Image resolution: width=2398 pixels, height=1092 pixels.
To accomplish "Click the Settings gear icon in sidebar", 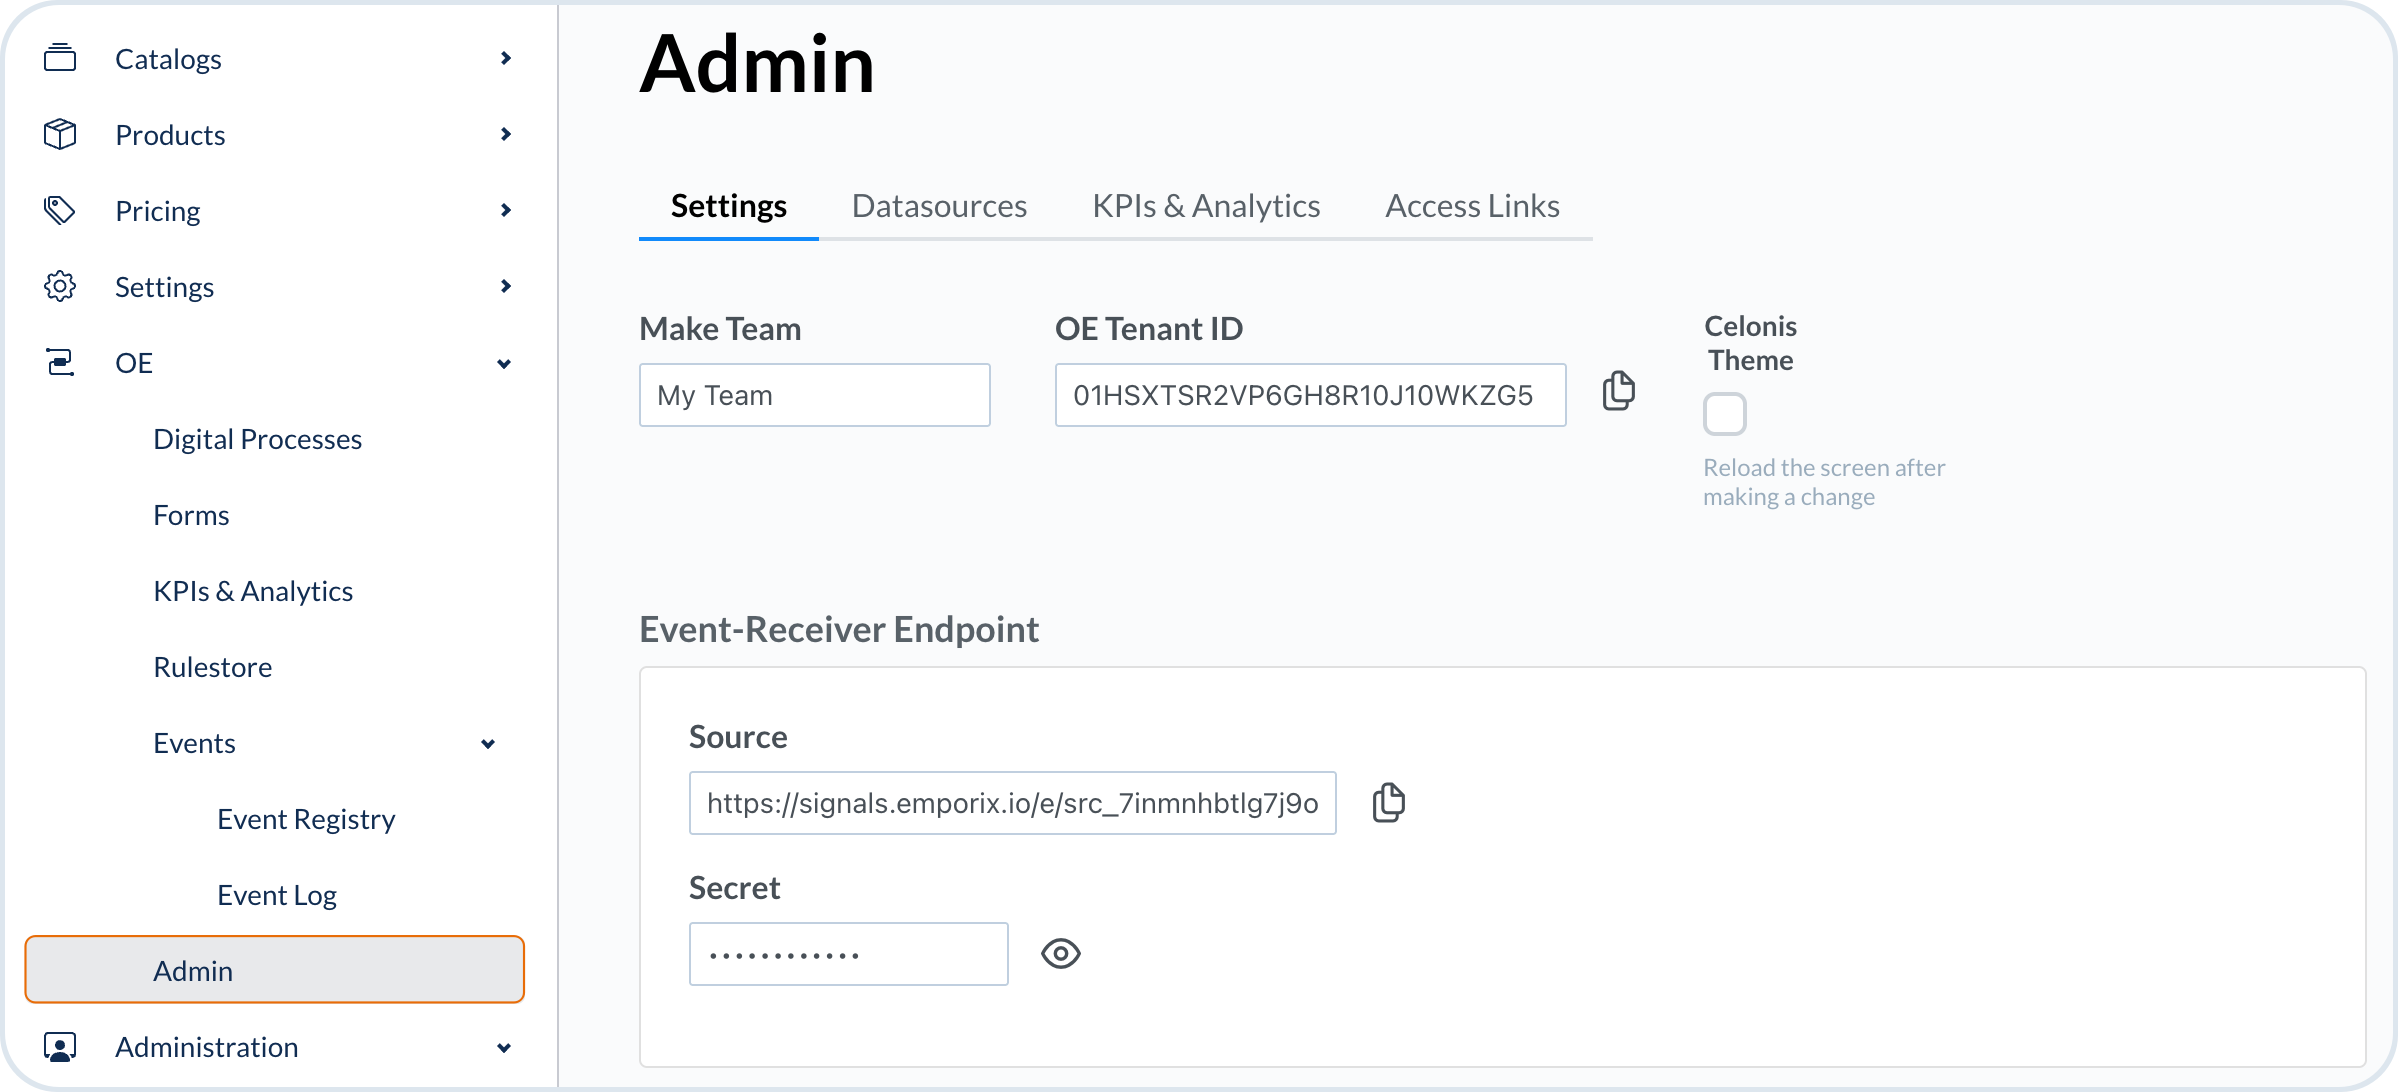I will pos(60,286).
